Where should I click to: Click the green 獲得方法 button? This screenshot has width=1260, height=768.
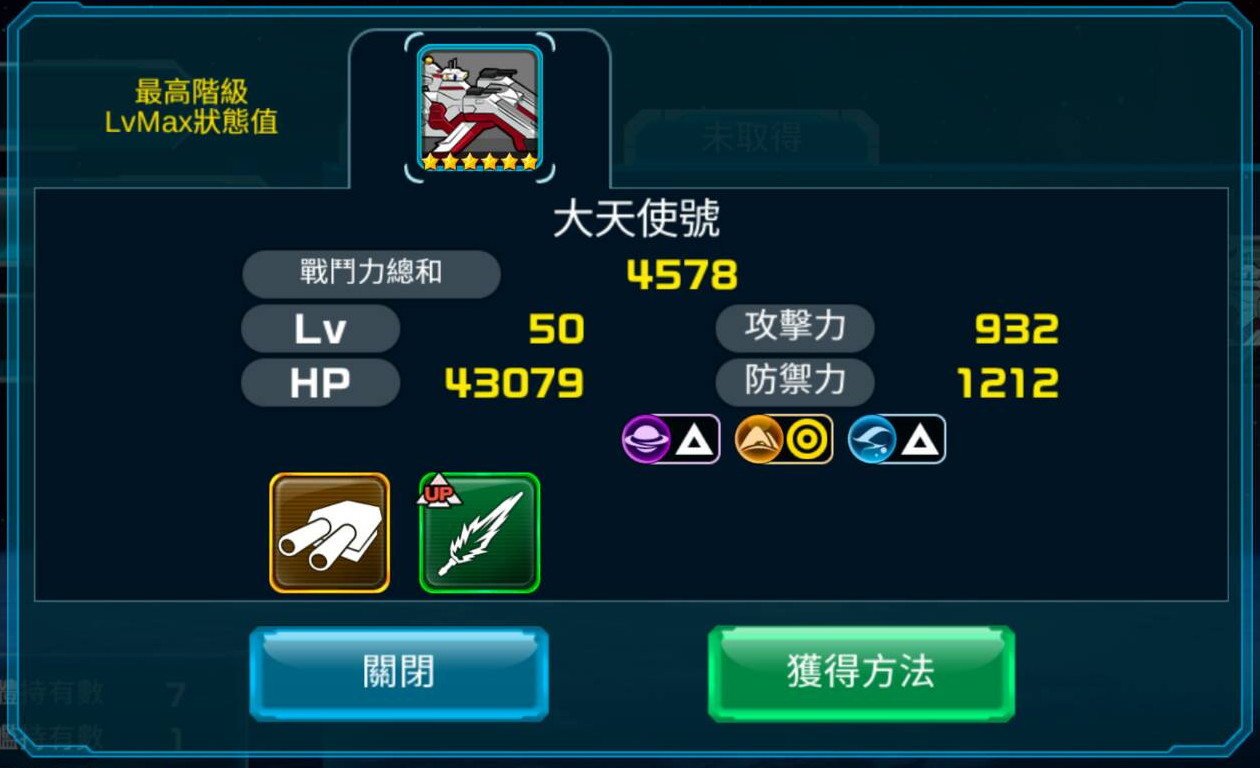861,673
